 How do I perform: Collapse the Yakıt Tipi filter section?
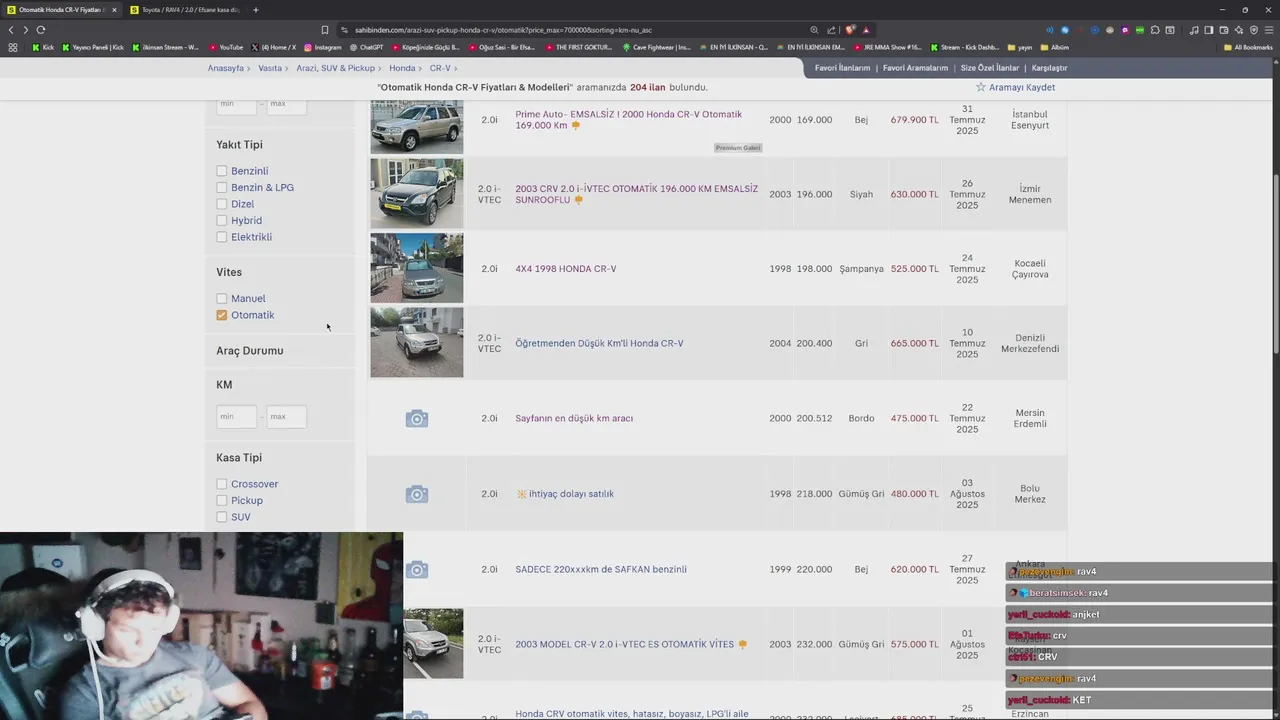[239, 145]
